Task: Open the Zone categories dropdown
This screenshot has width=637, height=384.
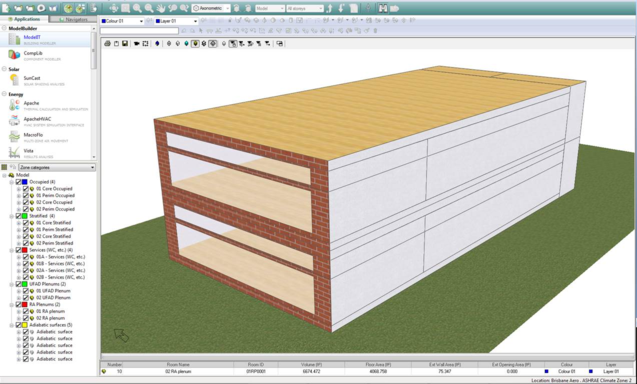Action: pos(57,167)
